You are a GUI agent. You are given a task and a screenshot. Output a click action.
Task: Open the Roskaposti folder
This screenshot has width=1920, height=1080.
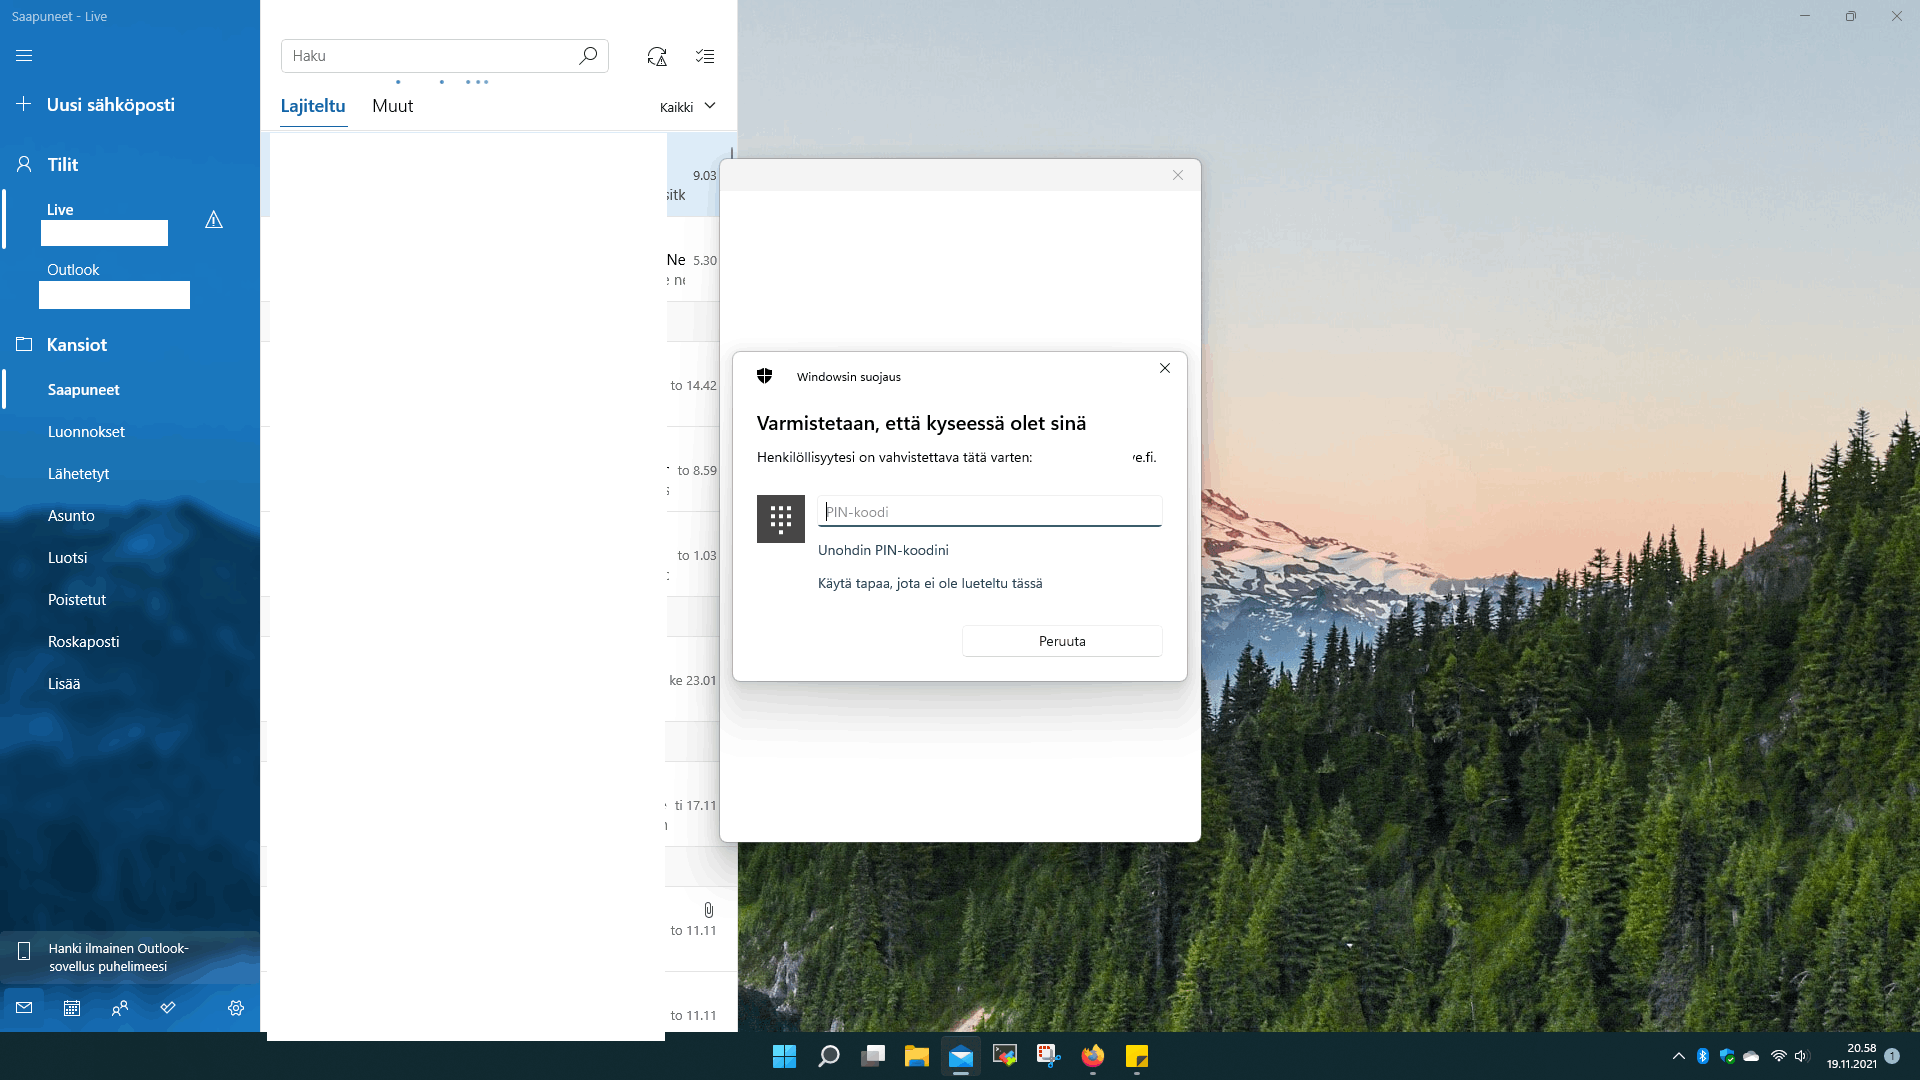pos(130,642)
